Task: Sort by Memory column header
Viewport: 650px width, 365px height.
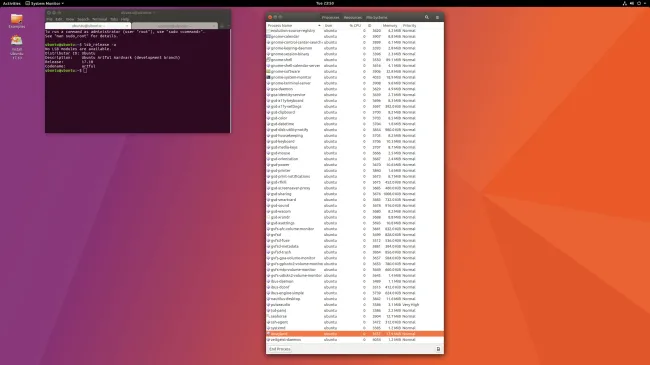Action: 390,26
